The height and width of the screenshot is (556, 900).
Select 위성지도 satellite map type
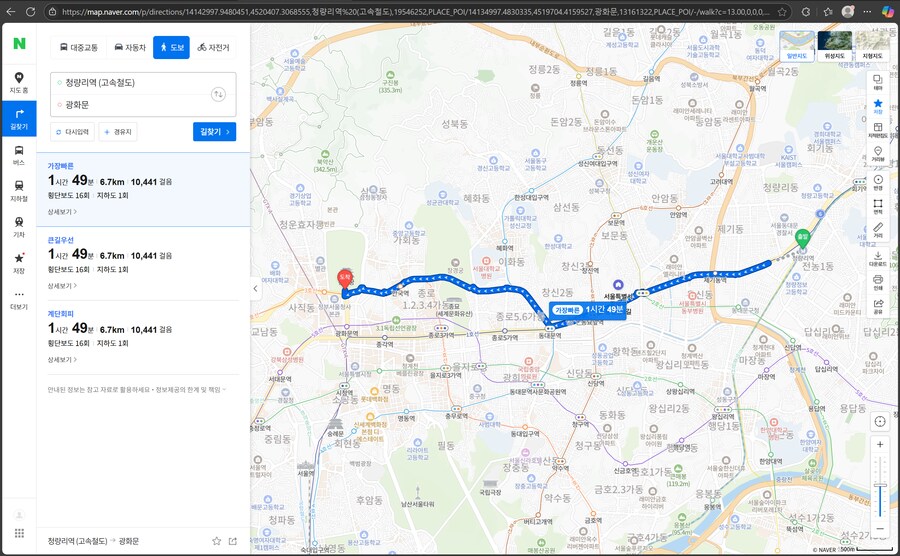835,46
